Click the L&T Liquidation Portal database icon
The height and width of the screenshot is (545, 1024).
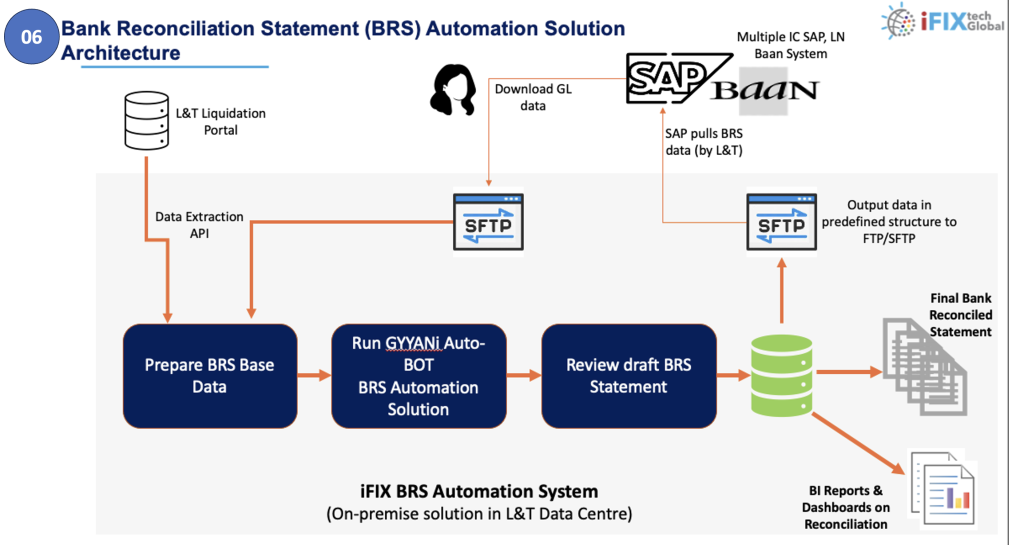[147, 120]
